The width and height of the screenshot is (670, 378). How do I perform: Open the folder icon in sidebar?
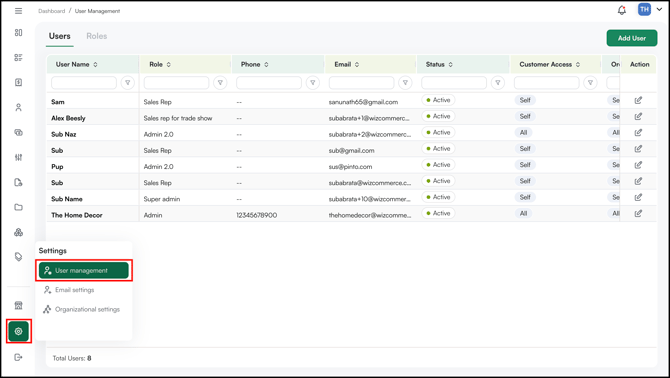point(18,207)
